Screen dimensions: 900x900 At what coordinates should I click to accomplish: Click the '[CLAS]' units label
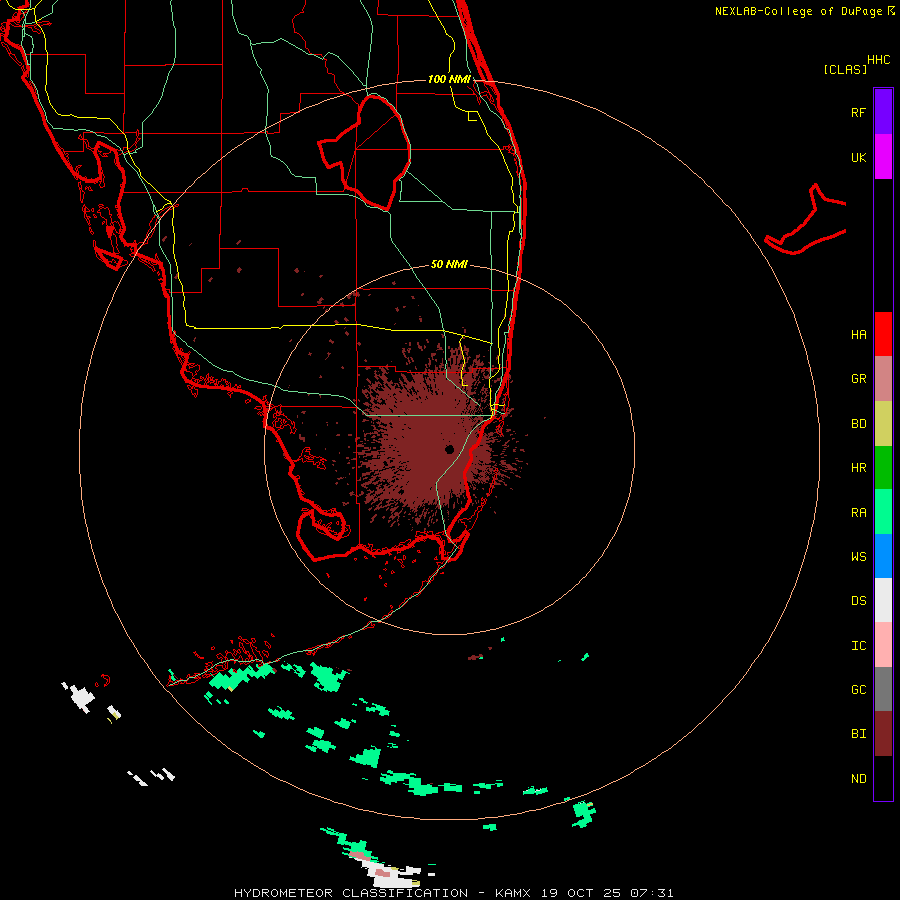point(845,69)
